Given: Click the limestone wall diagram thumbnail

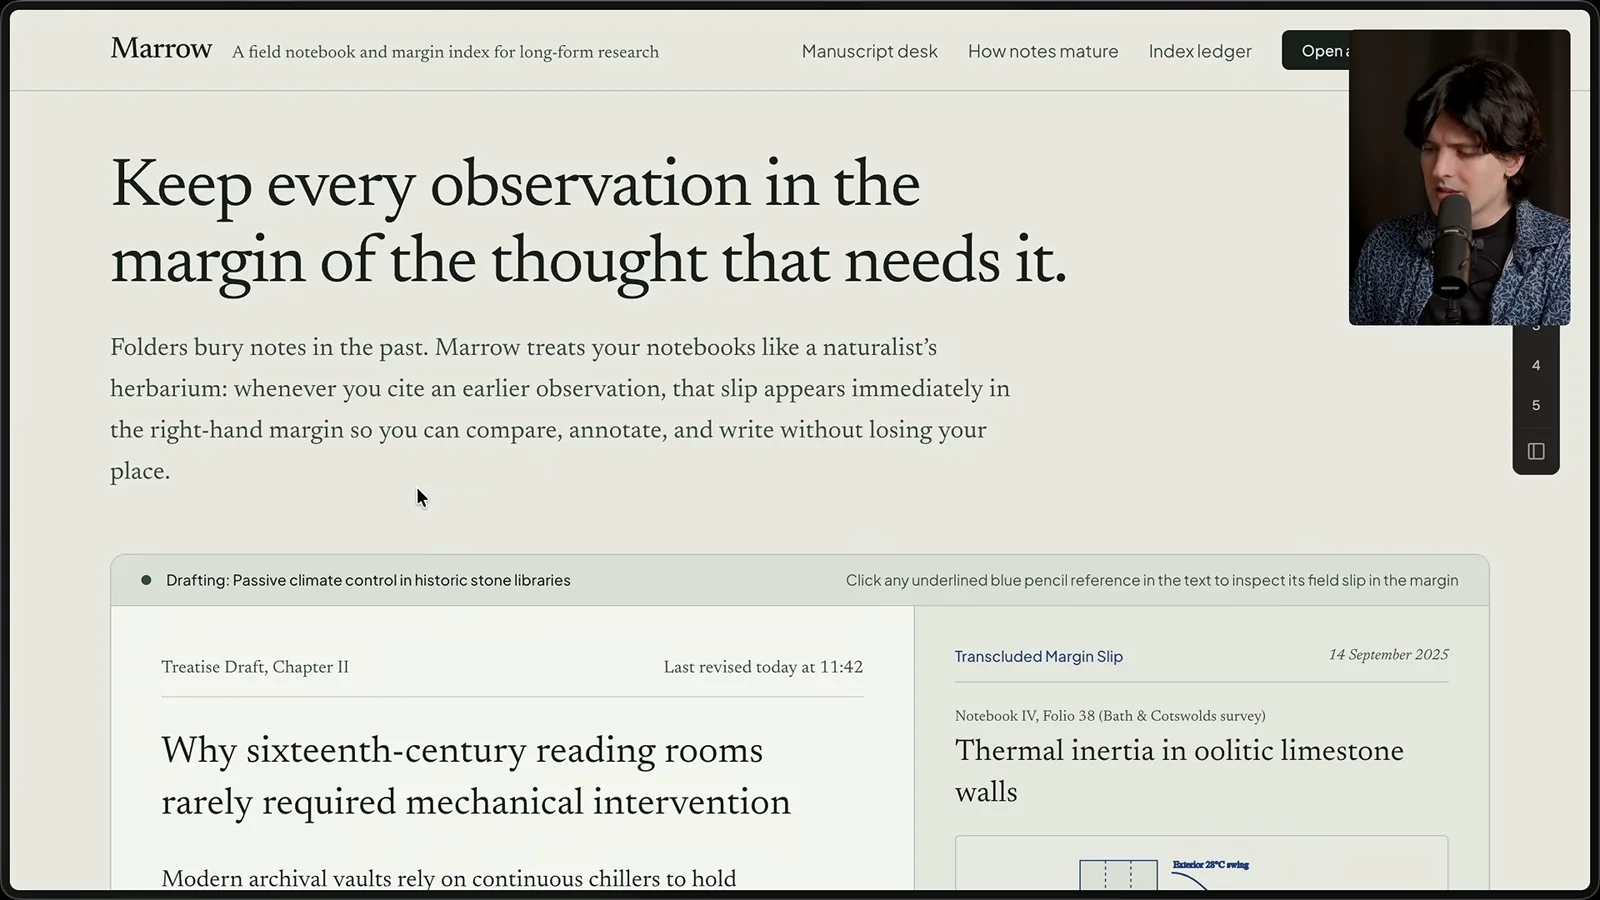Looking at the screenshot, I should click(1201, 863).
